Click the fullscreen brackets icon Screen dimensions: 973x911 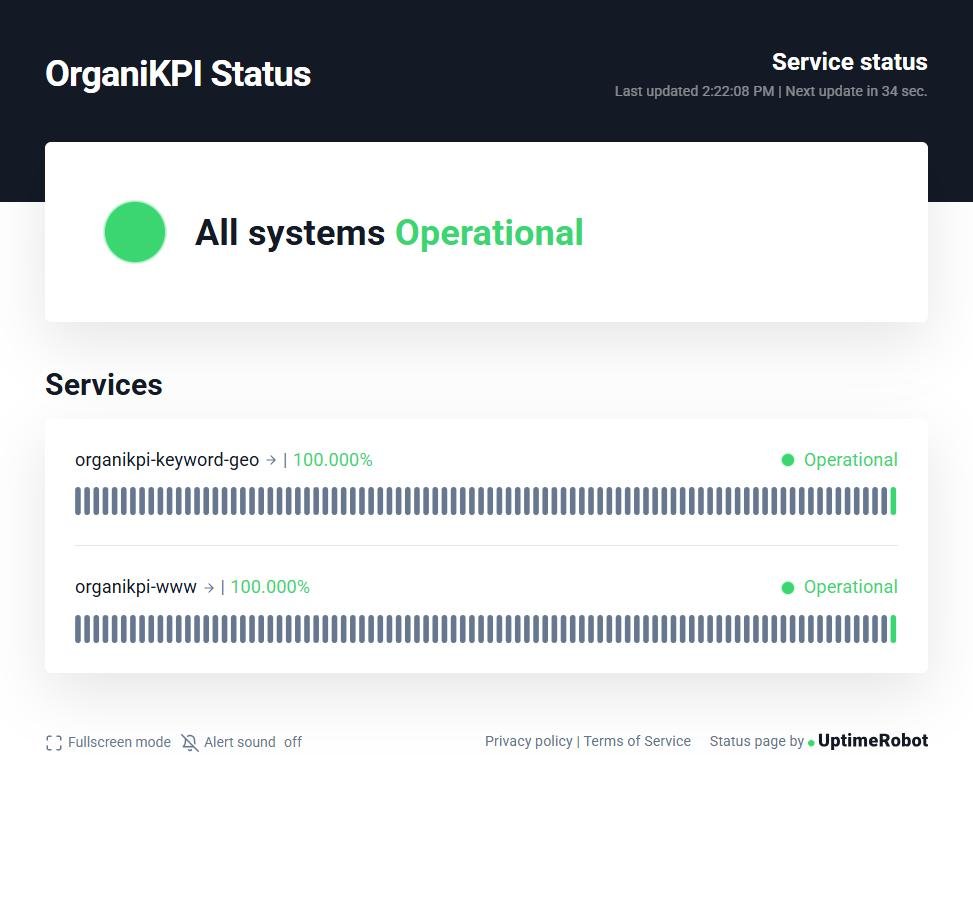[54, 743]
